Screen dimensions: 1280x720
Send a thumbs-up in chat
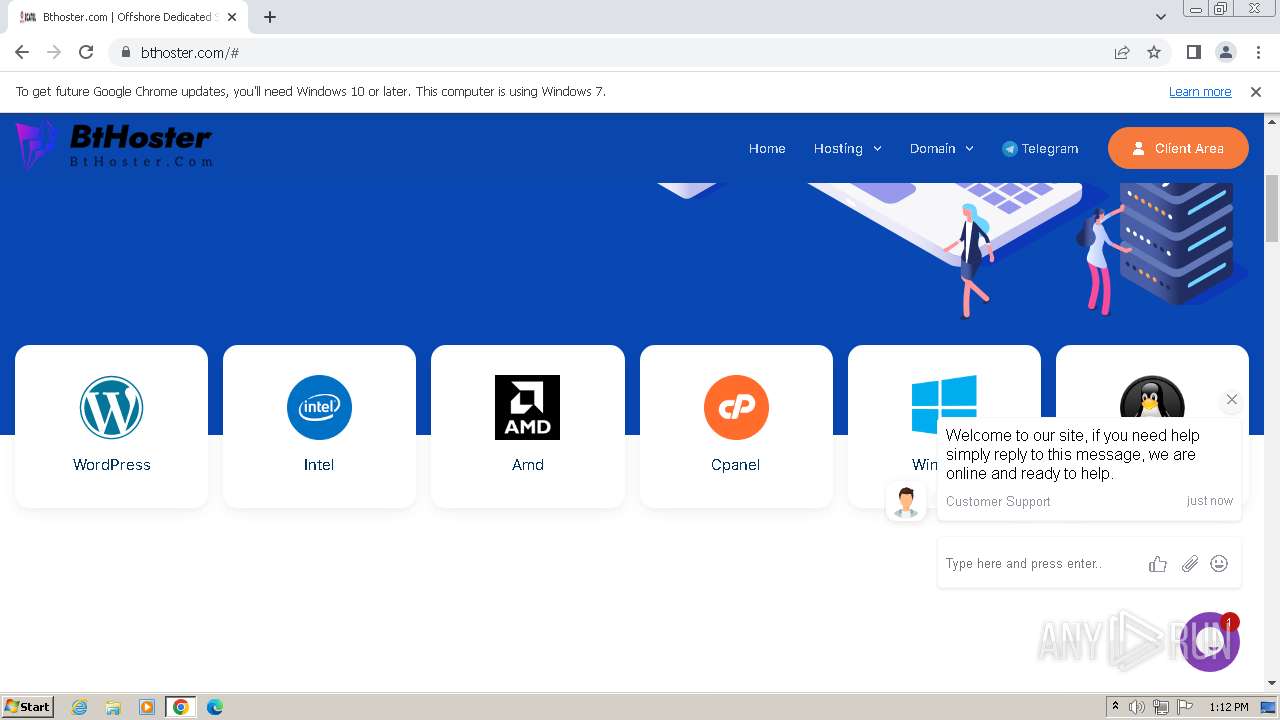click(1158, 564)
